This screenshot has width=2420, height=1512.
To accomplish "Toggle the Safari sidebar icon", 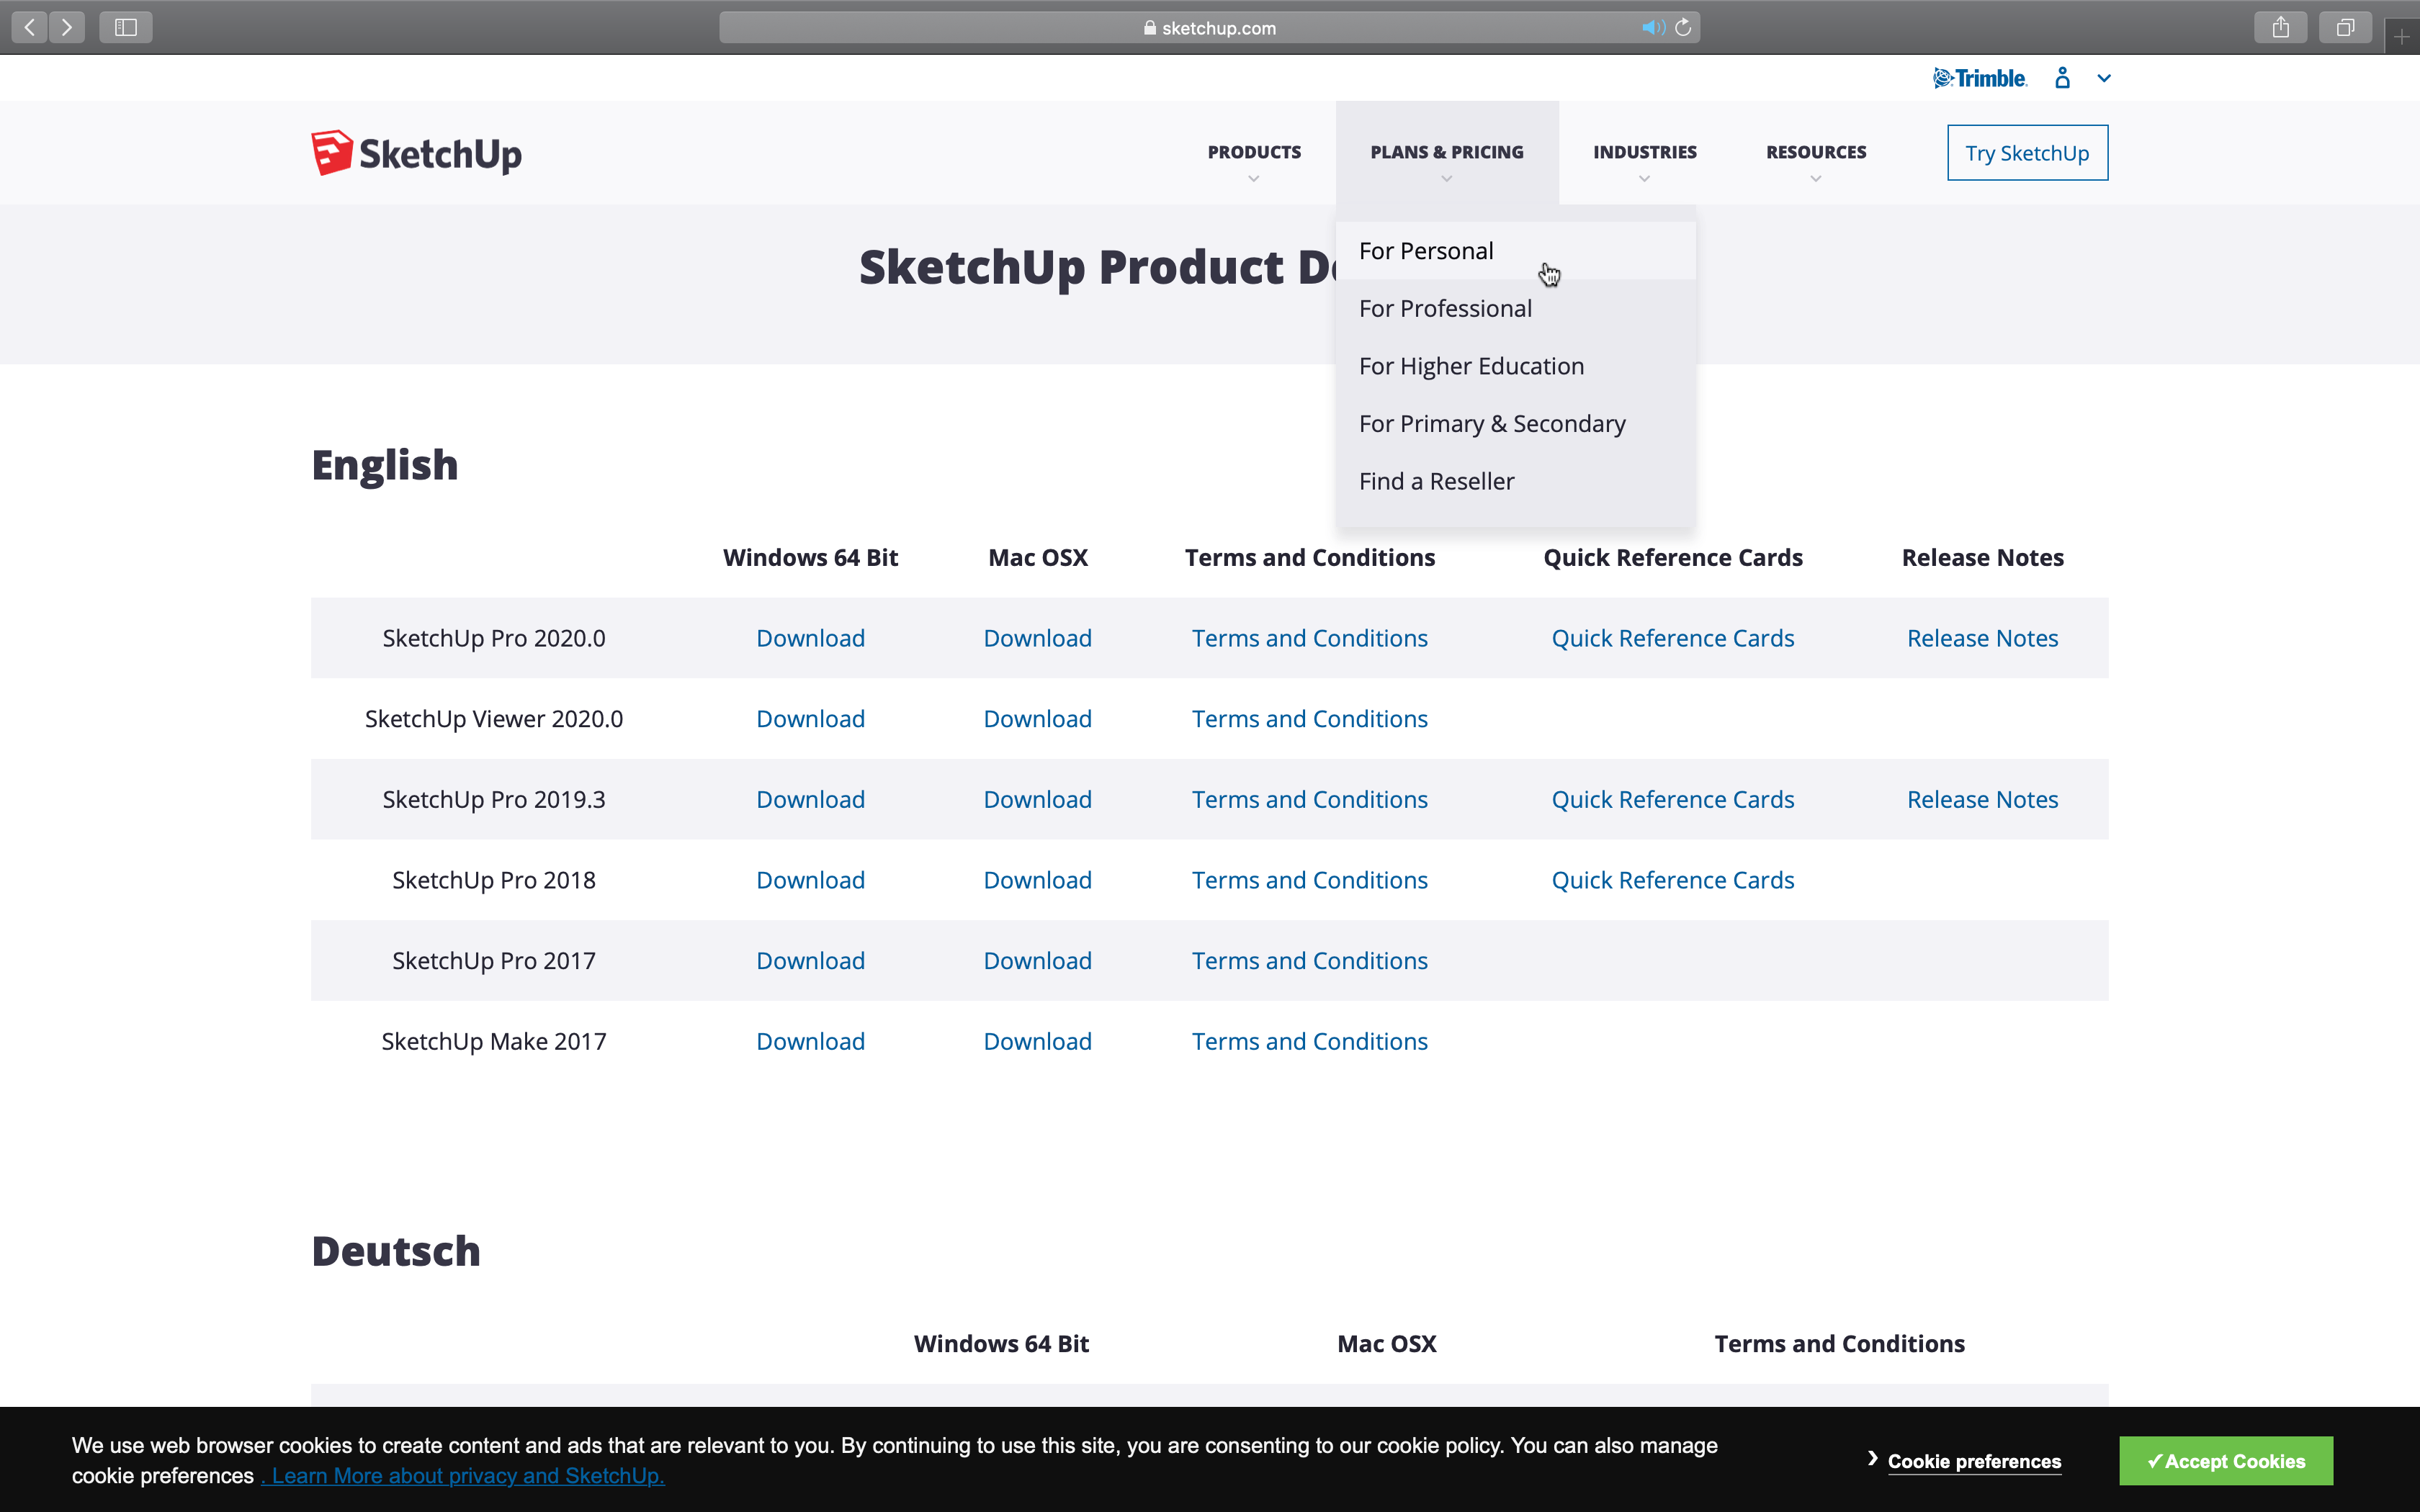I will (126, 27).
